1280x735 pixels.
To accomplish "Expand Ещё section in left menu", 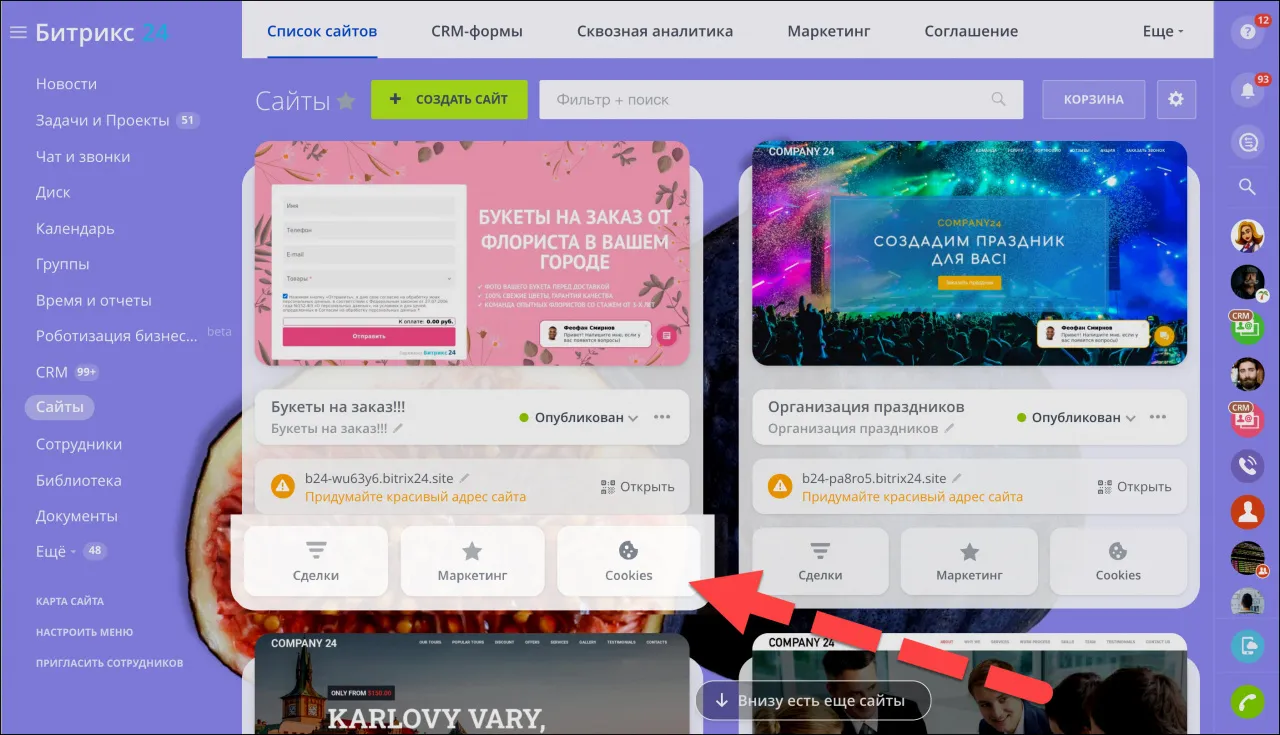I will [x=56, y=551].
